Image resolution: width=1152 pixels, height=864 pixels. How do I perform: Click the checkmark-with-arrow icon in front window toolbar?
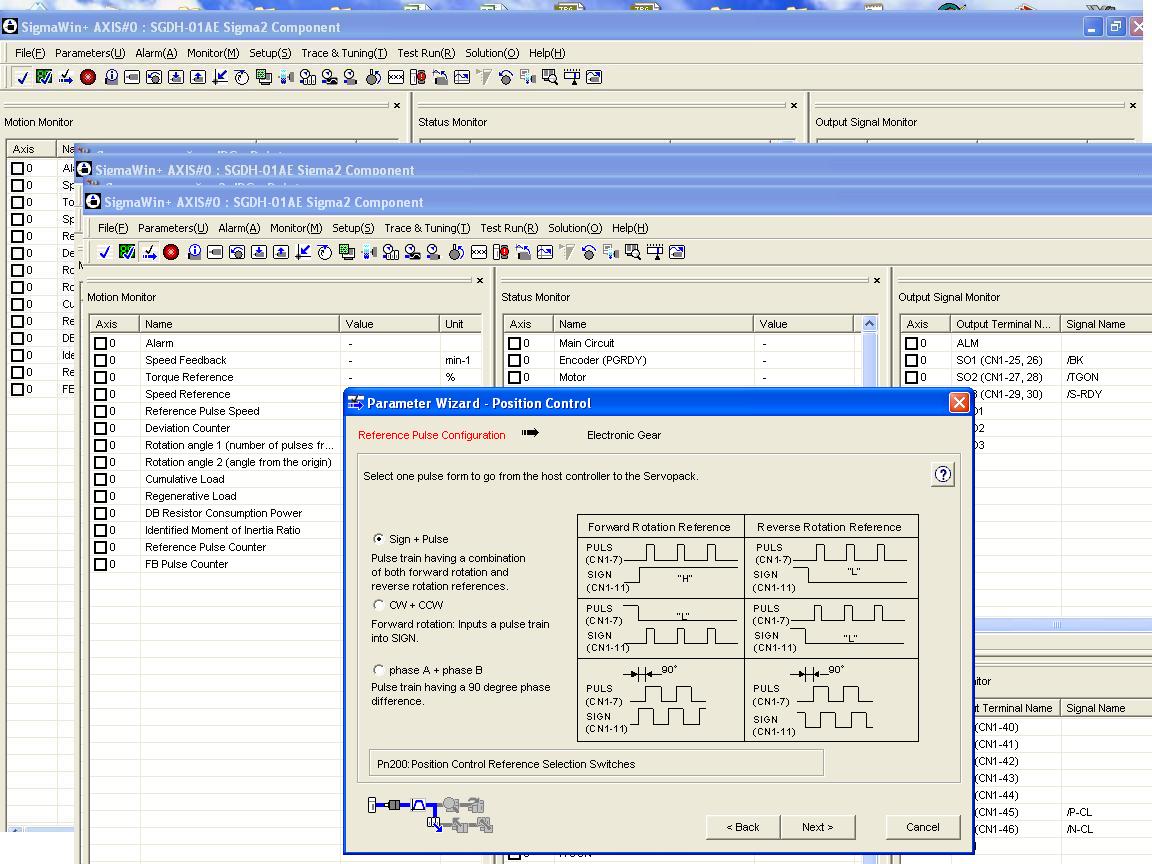[149, 252]
